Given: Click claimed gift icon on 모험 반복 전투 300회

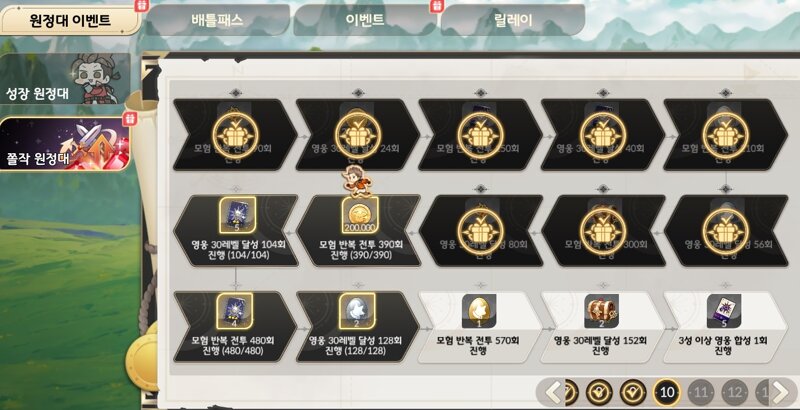Looking at the screenshot, I should pyautogui.click(x=603, y=231).
